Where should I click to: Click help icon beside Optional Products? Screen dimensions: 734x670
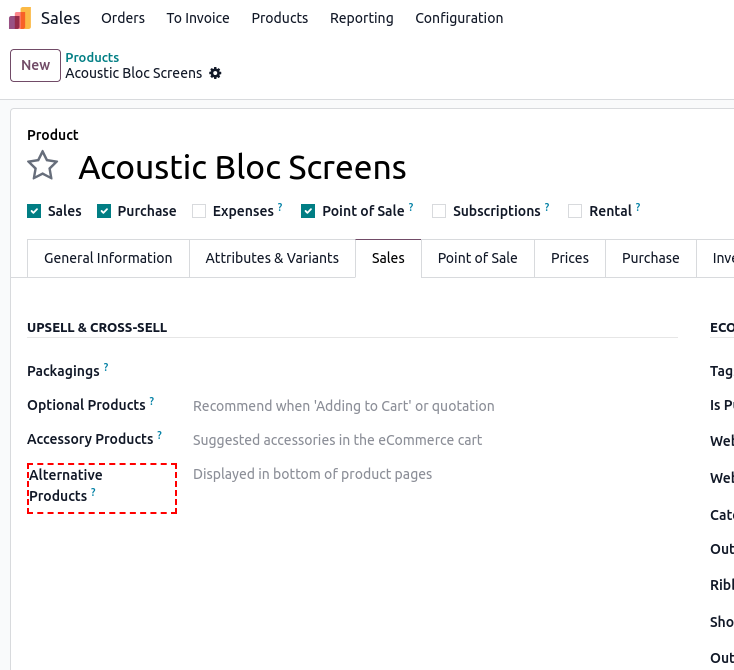click(152, 402)
